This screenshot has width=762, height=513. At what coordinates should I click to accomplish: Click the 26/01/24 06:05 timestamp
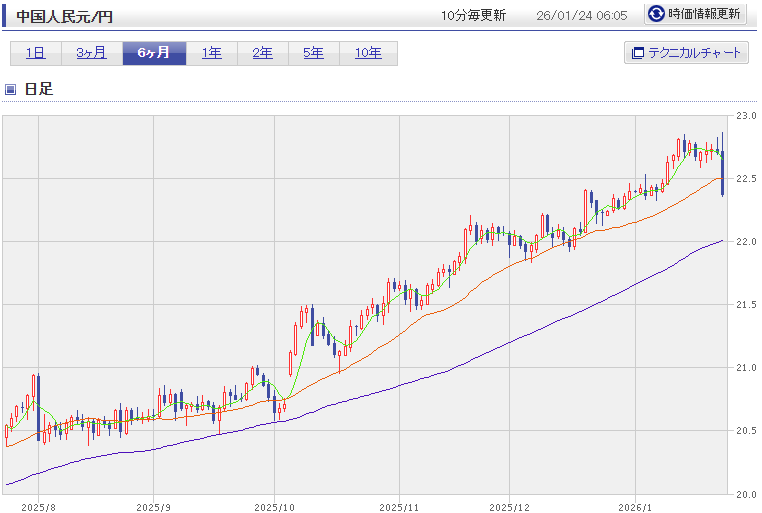(581, 15)
